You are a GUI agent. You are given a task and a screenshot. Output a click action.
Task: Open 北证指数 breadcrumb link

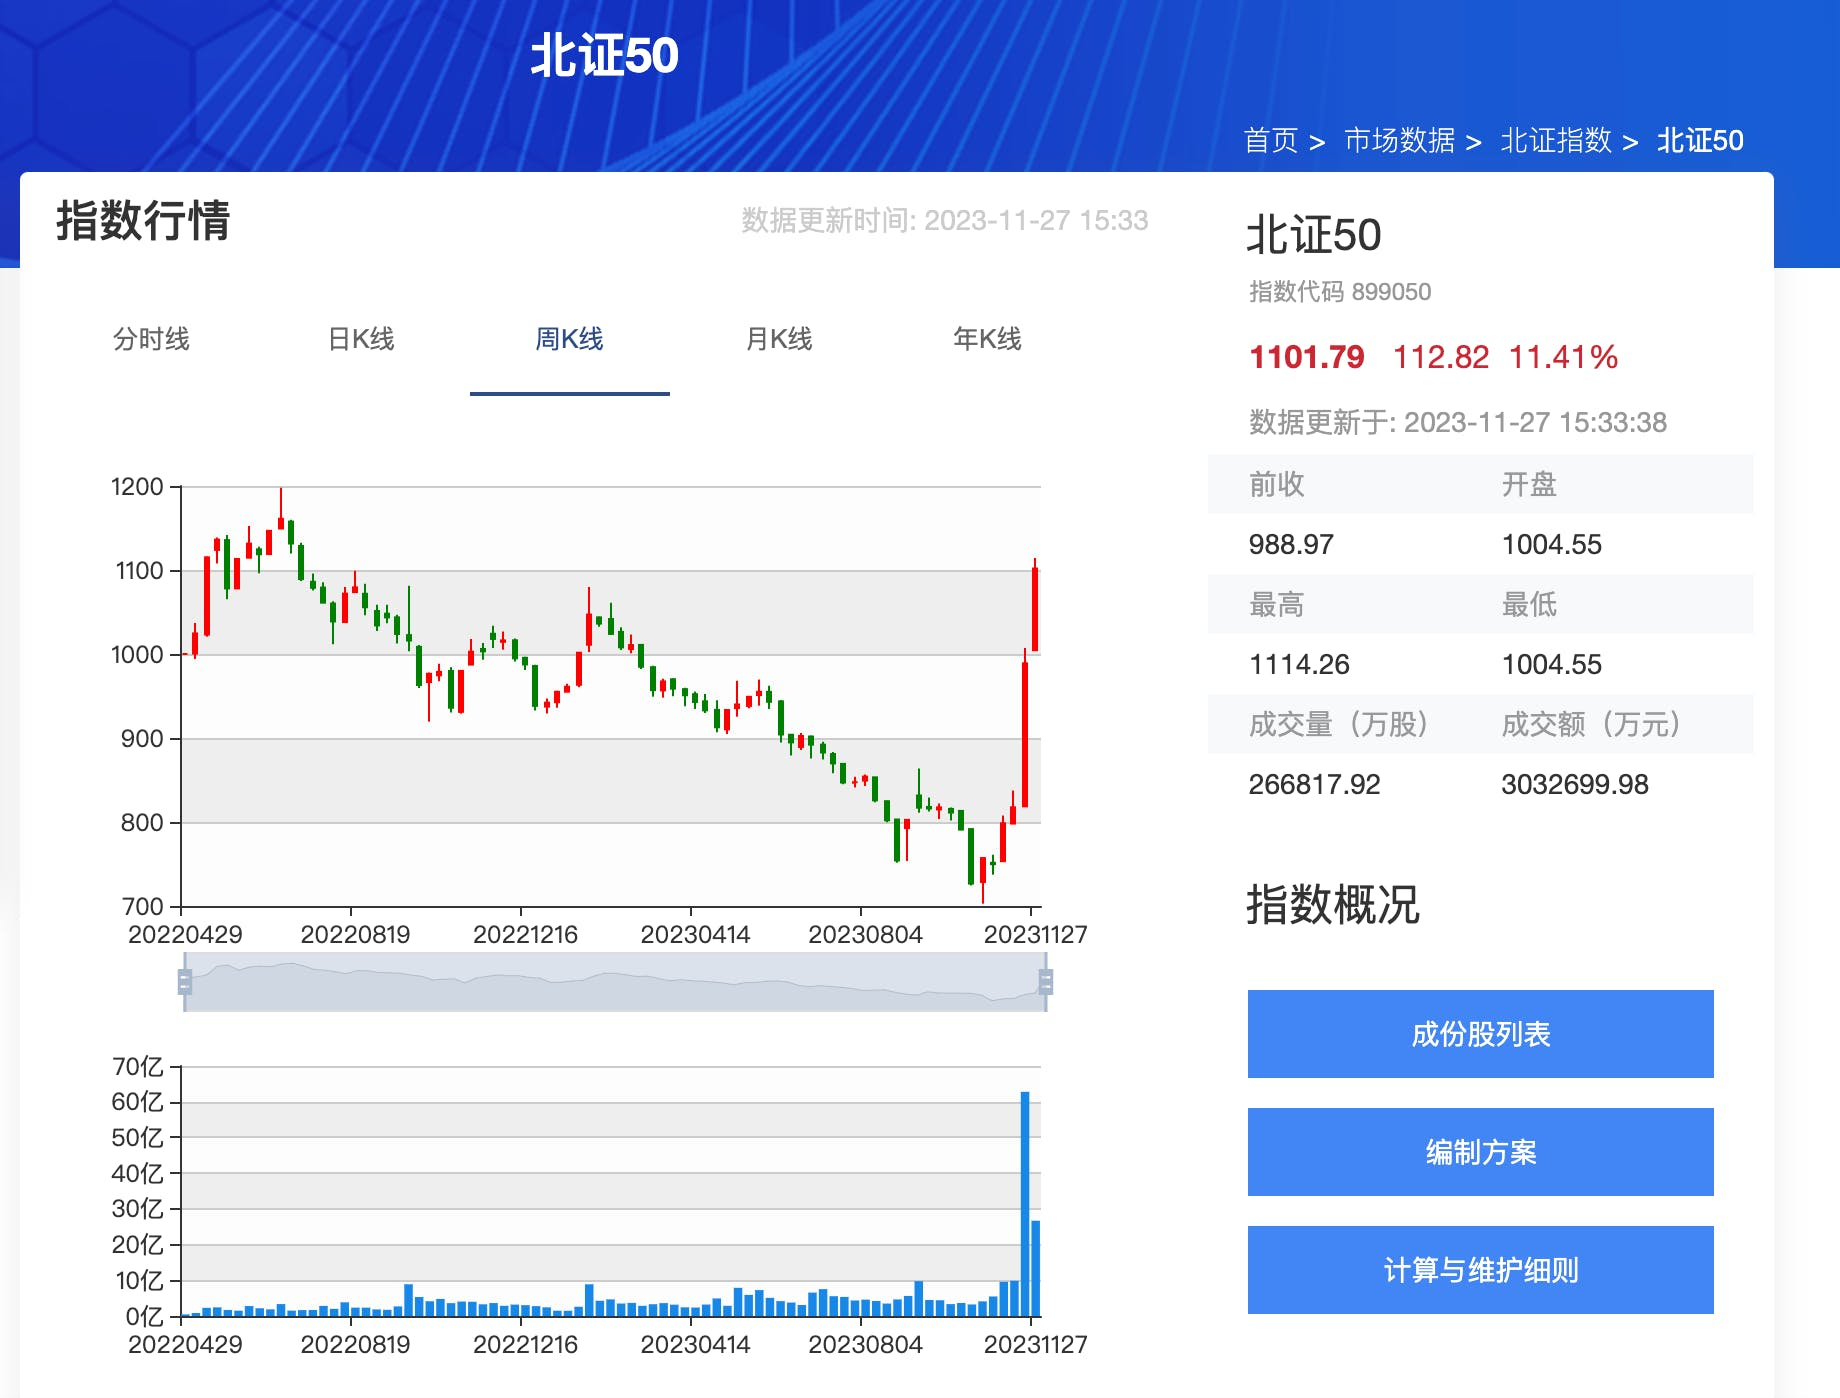click(1556, 140)
